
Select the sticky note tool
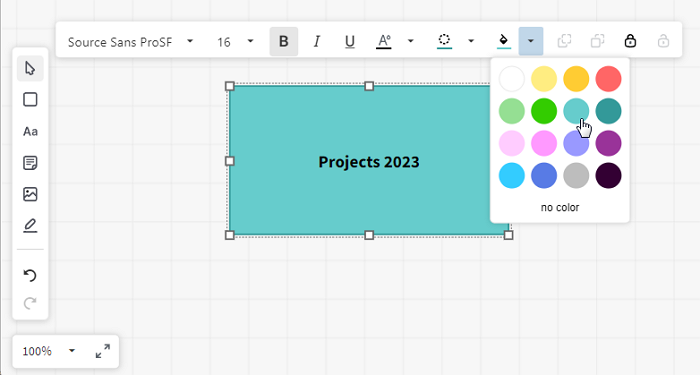pos(30,162)
